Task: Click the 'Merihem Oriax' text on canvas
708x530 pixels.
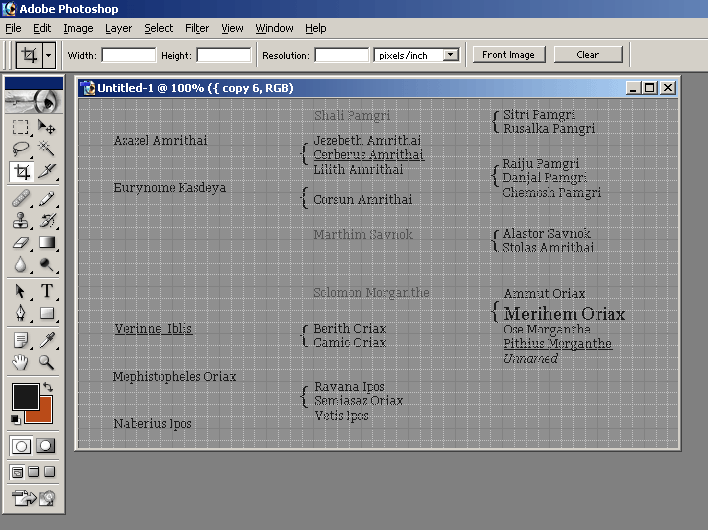Action: [564, 313]
